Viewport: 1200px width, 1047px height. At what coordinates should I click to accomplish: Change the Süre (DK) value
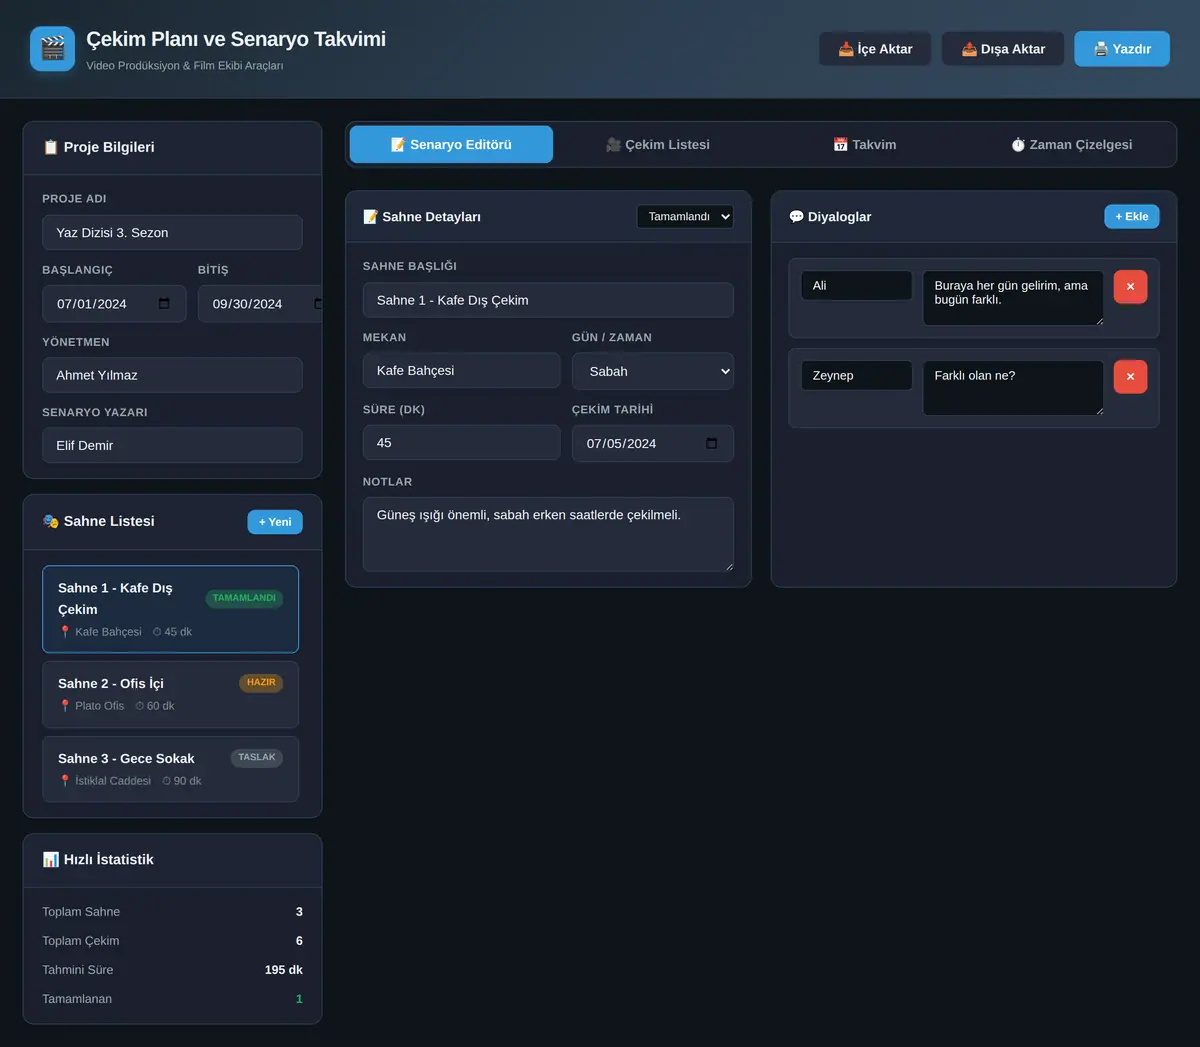pyautogui.click(x=461, y=442)
